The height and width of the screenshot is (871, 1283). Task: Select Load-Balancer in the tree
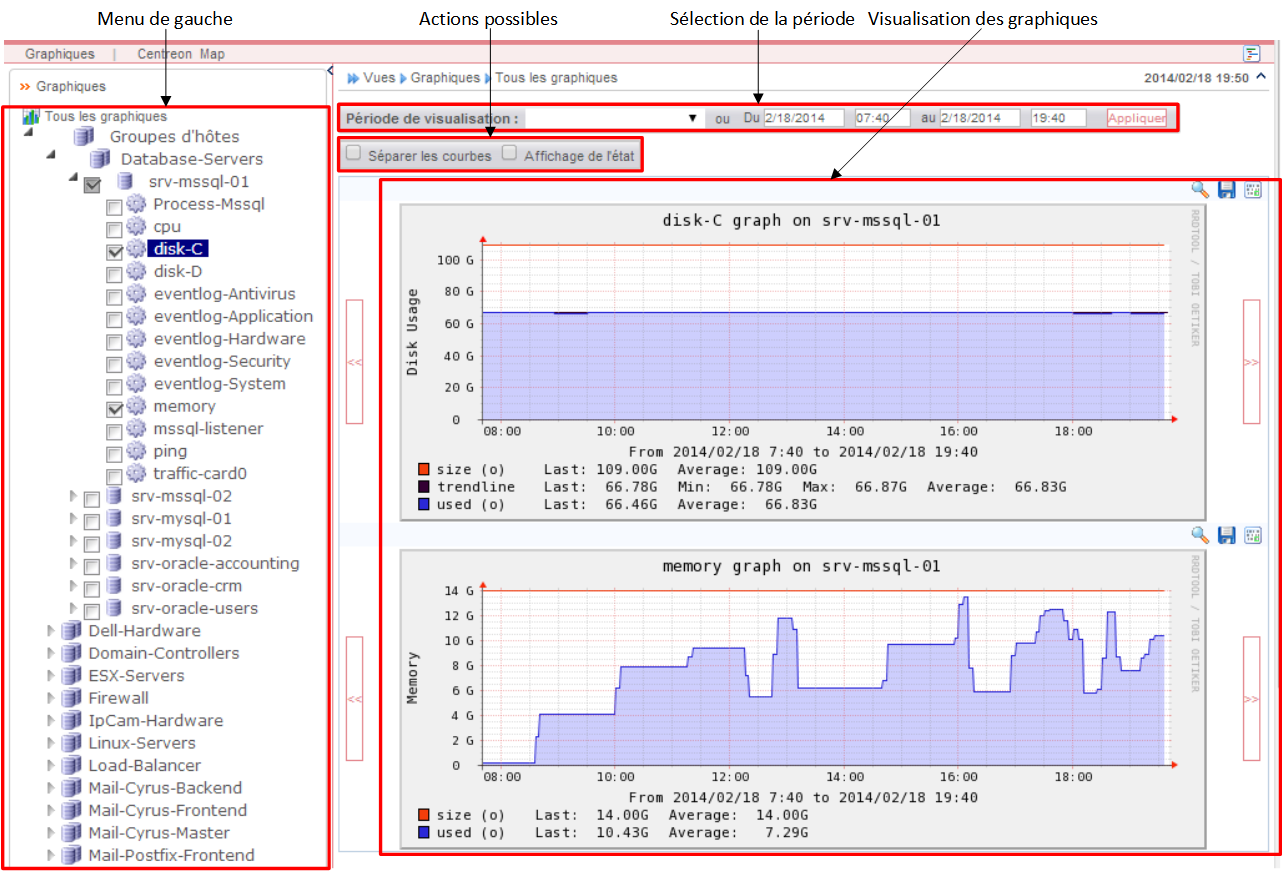coord(144,765)
